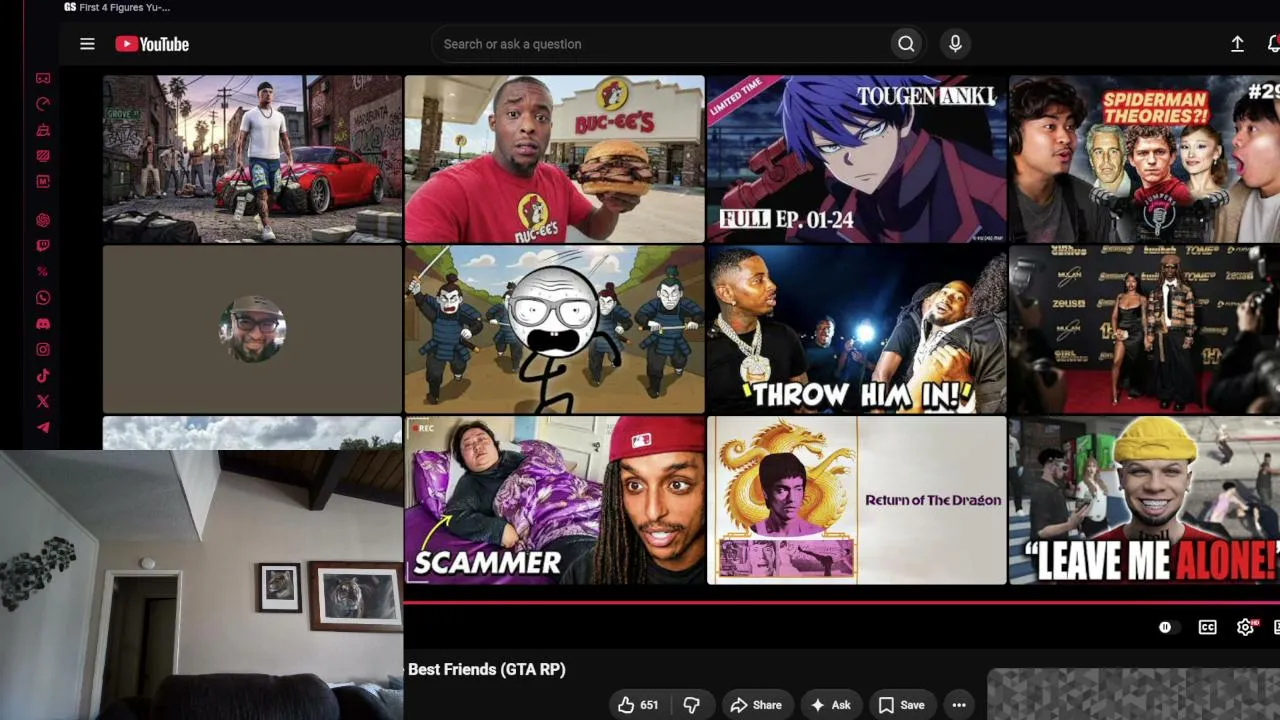Open the Return of The Dragon thumbnail
The image size is (1280, 720).
(x=857, y=500)
